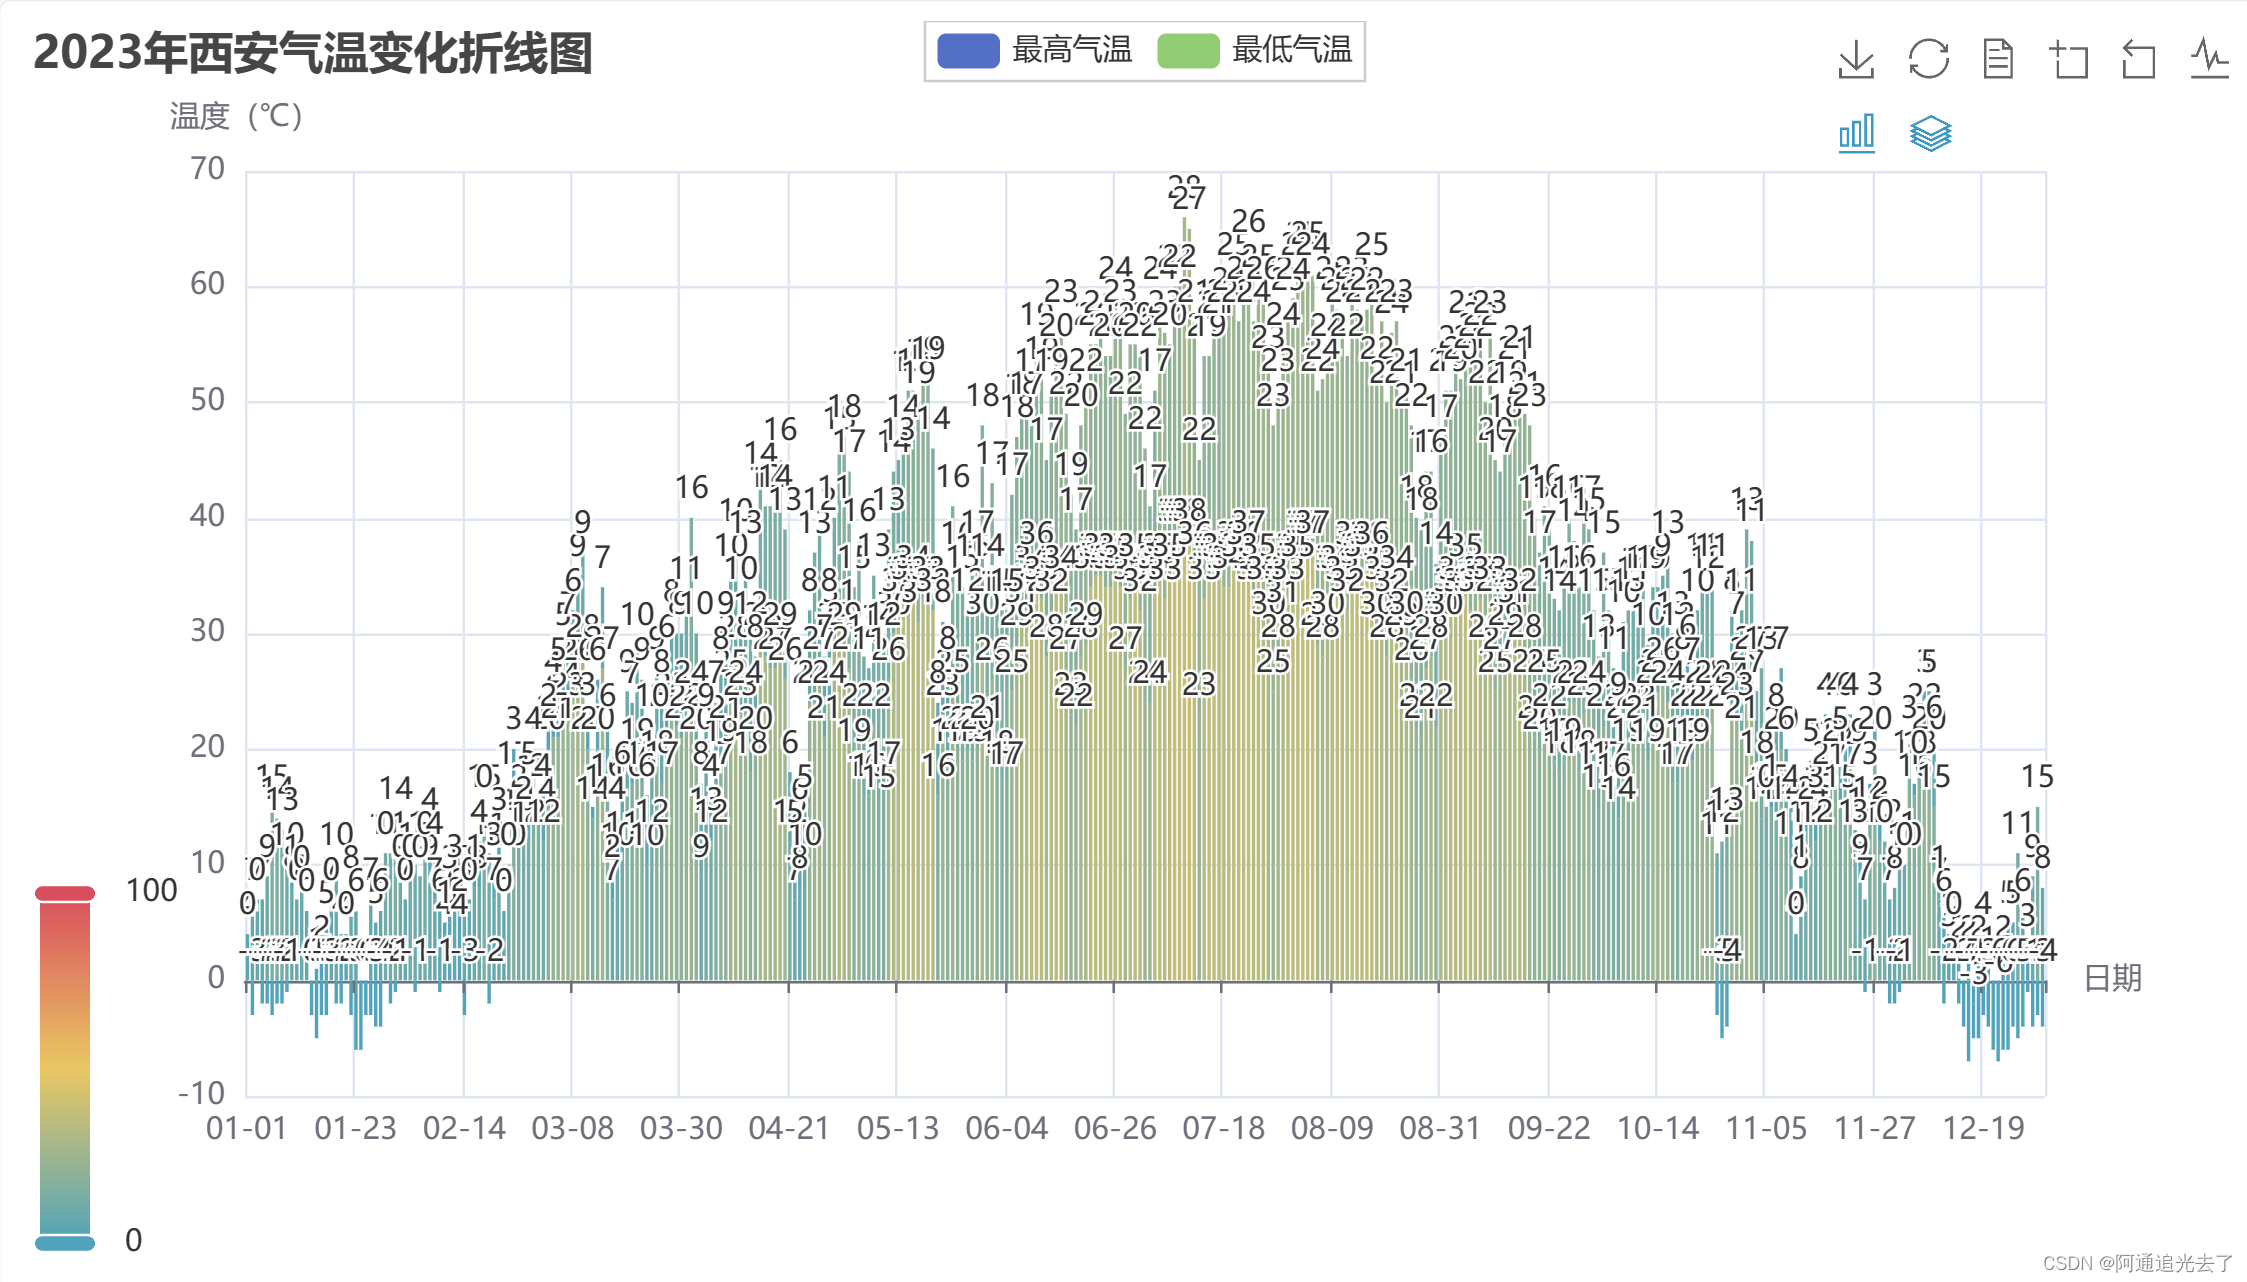The image size is (2247, 1282).
Task: Click the x-axis label 10-14
Action: click(1658, 1128)
